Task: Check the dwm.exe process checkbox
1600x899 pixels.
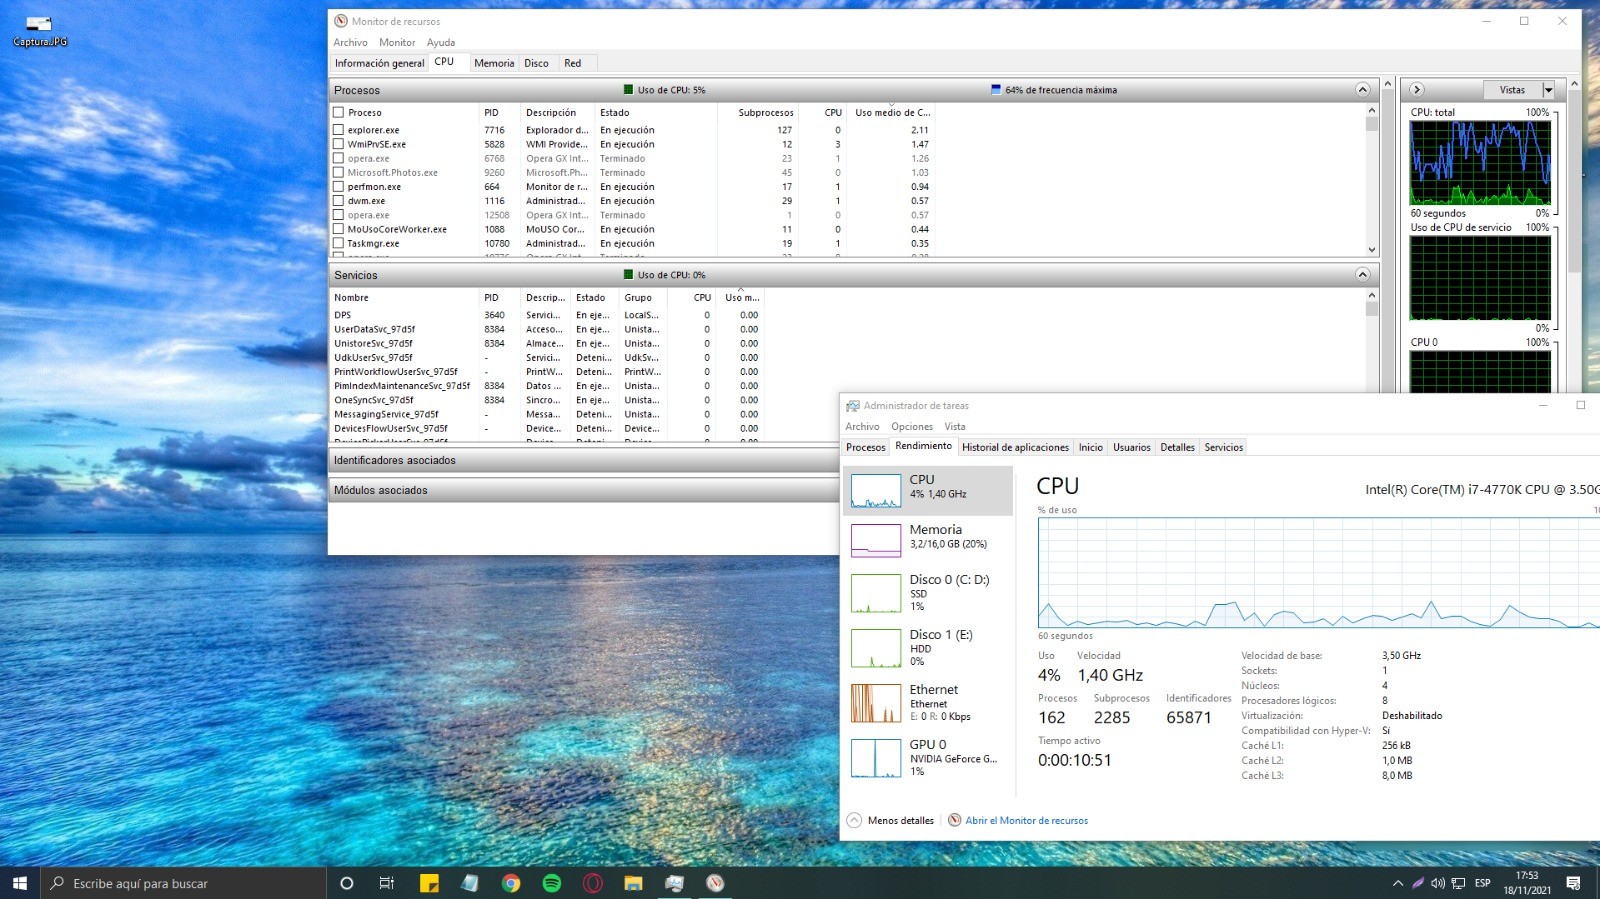Action: pyautogui.click(x=338, y=201)
